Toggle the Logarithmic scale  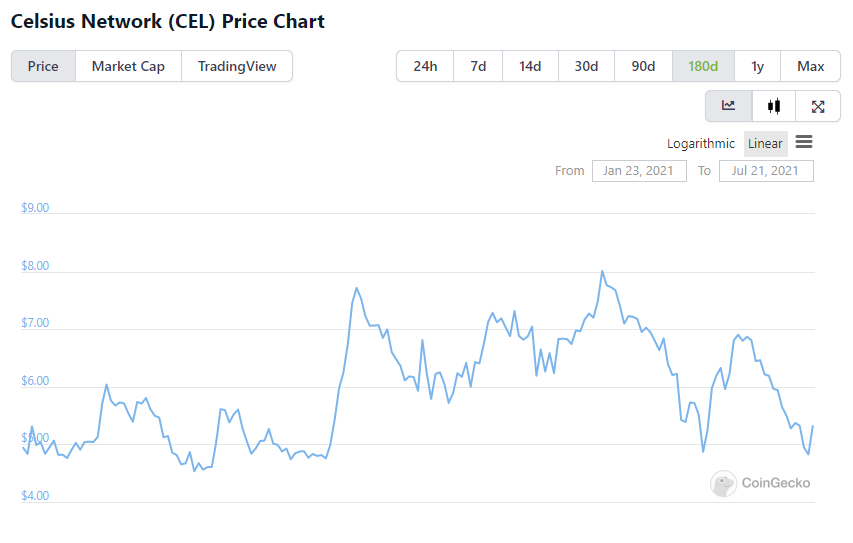click(x=701, y=144)
